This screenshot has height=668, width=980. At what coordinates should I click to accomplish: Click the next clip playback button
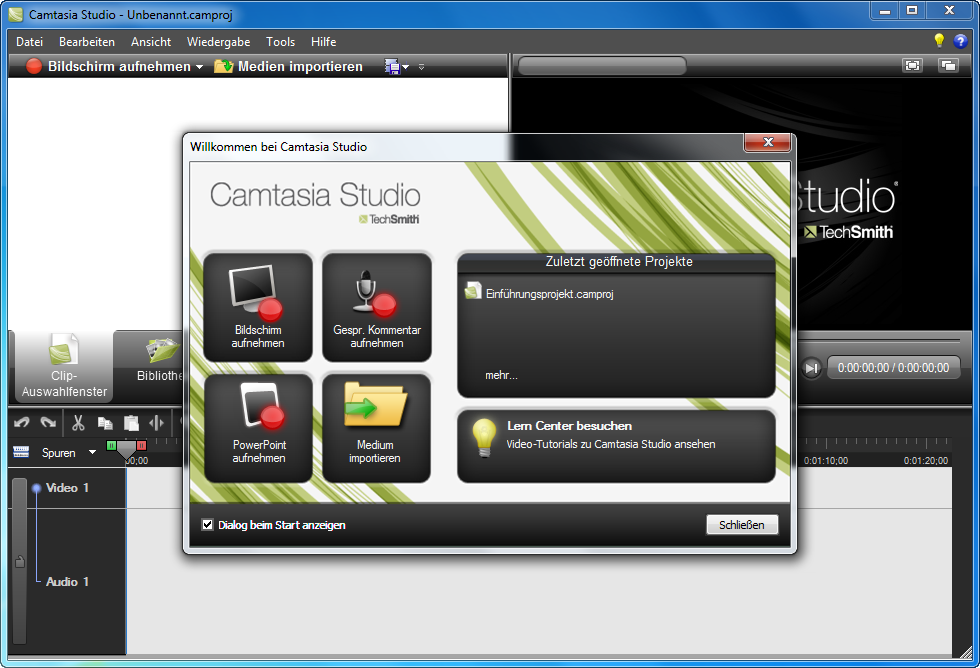(x=811, y=368)
